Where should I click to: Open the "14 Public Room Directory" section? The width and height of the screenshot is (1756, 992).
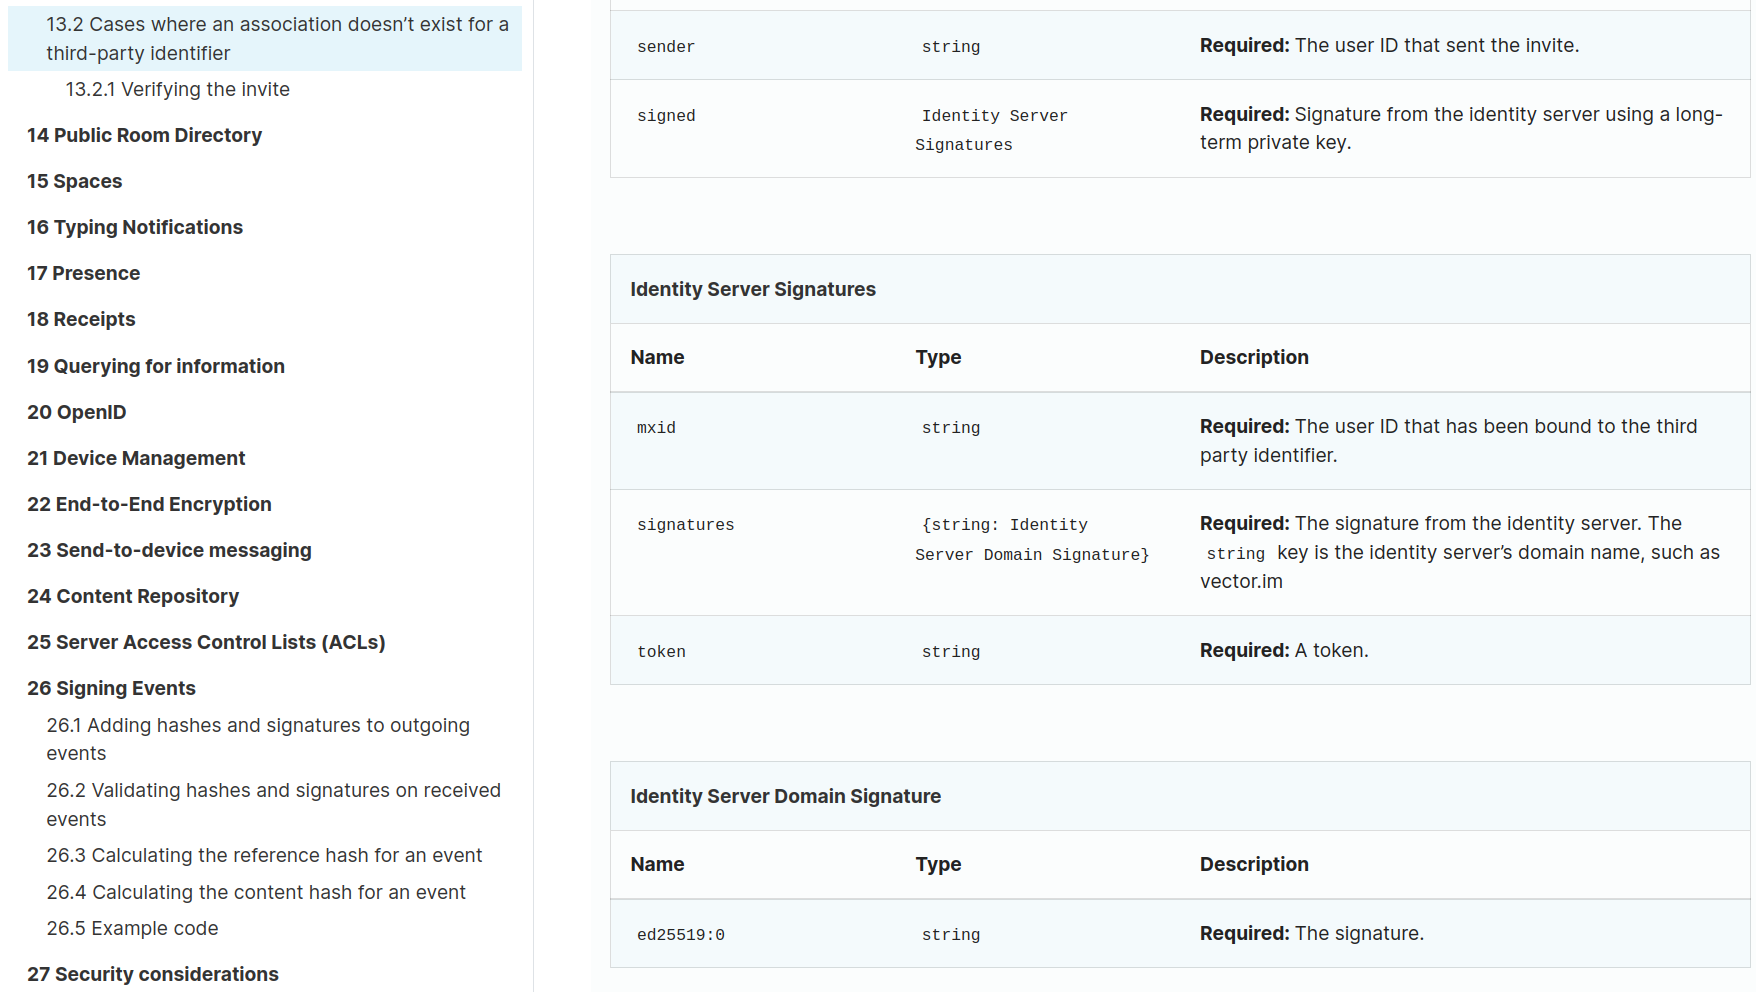pyautogui.click(x=143, y=135)
